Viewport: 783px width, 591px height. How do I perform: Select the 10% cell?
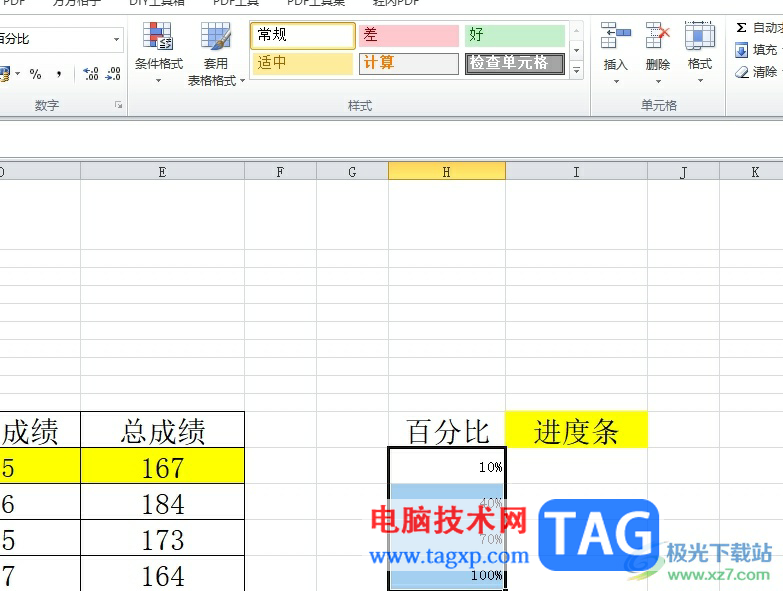coord(447,466)
